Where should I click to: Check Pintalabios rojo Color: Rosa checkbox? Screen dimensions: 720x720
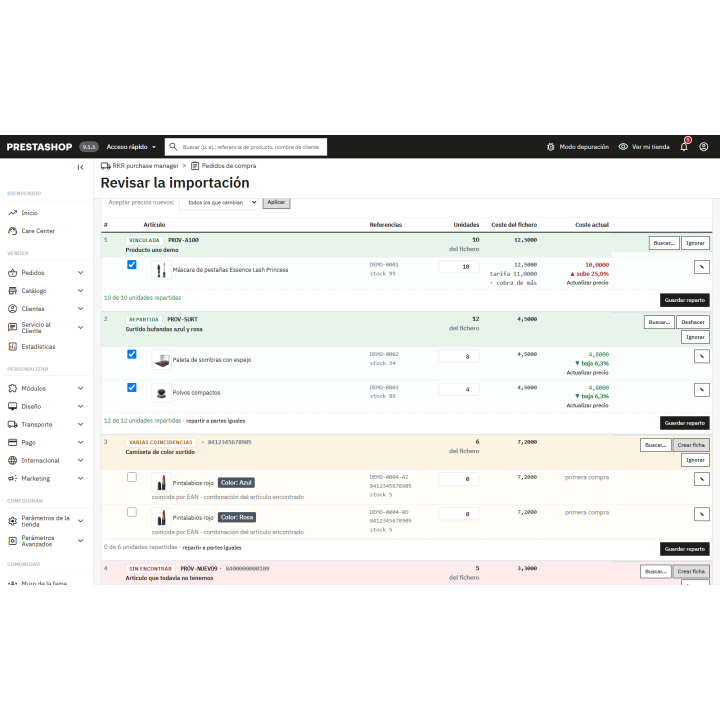pyautogui.click(x=132, y=512)
